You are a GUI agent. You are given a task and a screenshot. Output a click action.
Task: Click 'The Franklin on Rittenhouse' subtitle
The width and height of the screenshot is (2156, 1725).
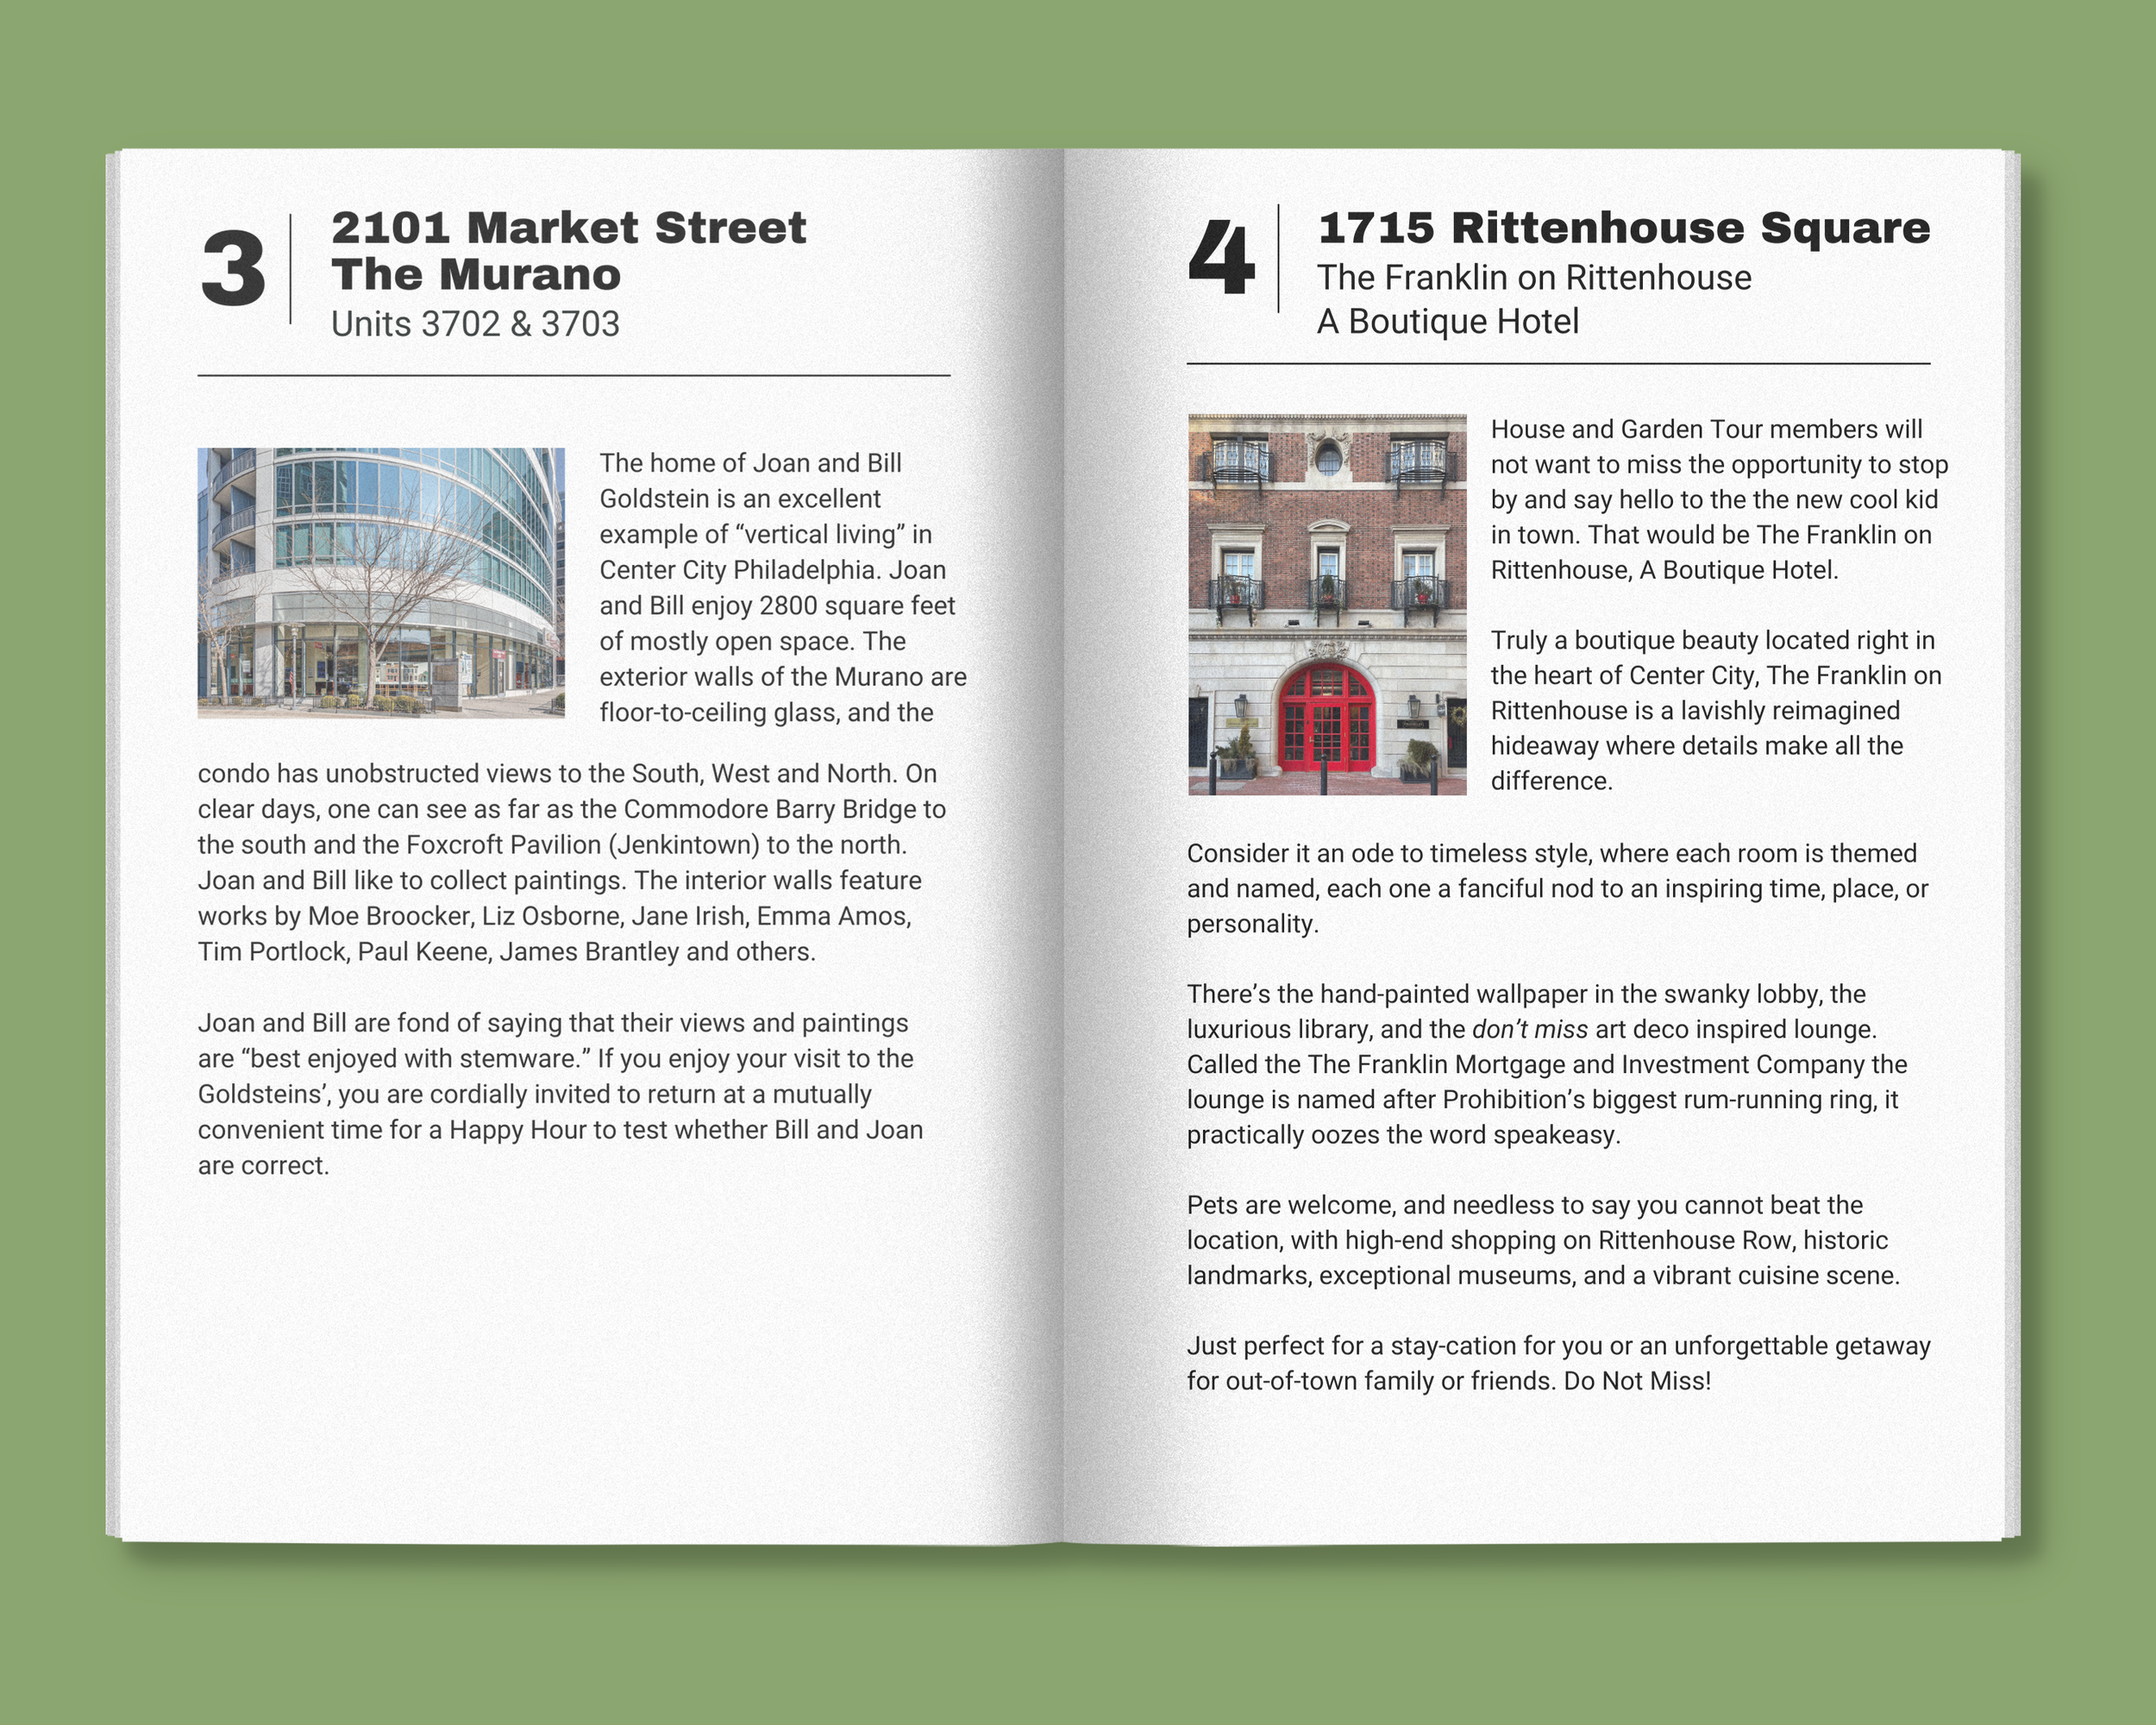tap(1533, 277)
